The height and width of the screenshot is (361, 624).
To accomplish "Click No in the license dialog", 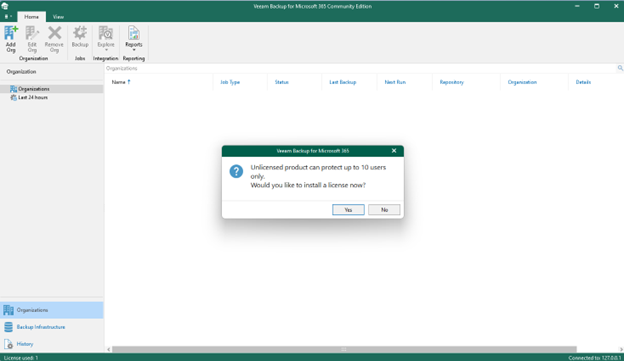I will click(x=384, y=210).
